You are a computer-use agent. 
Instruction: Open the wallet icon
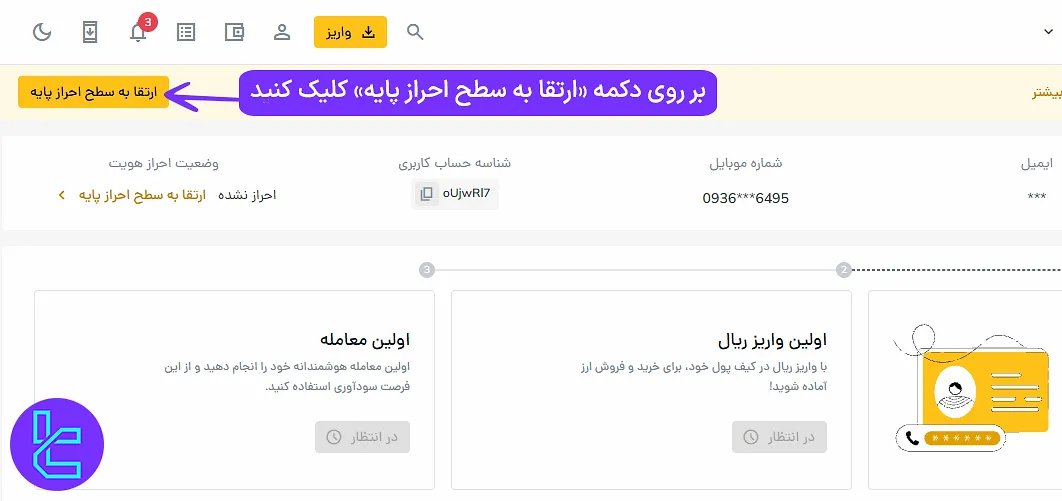[235, 32]
